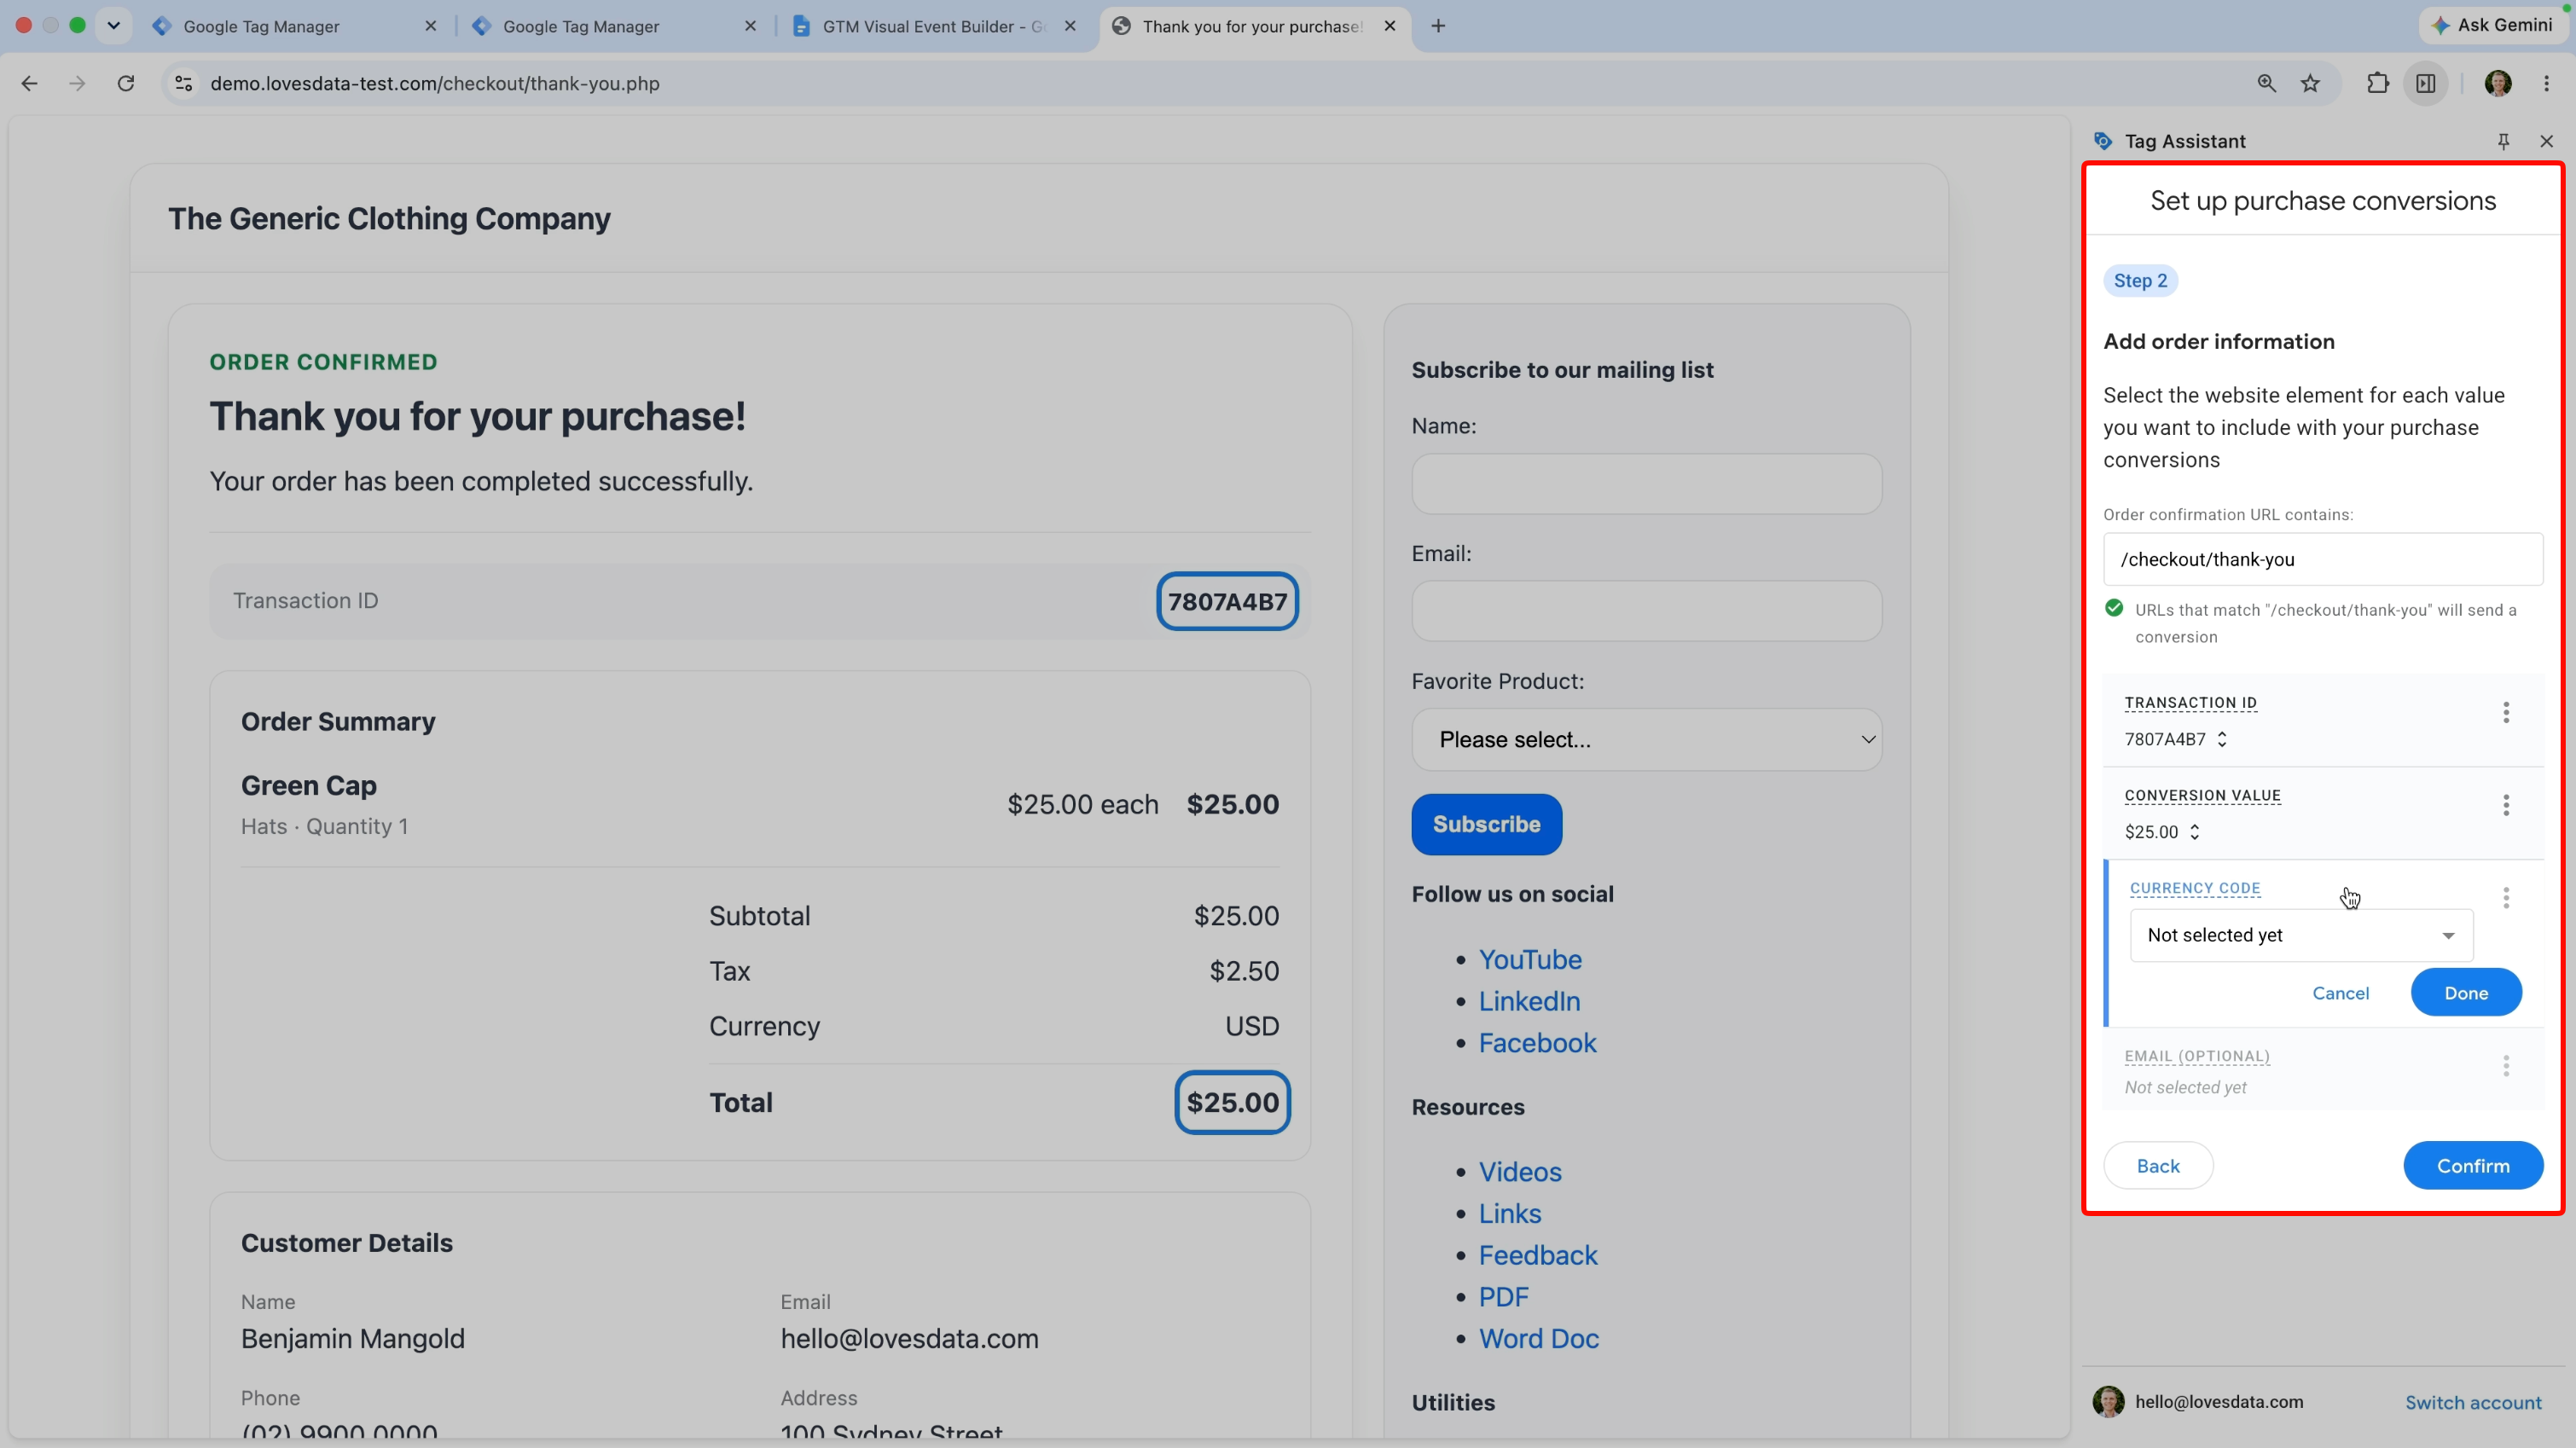Image resolution: width=2576 pixels, height=1448 pixels.
Task: Close the GTM Visual Event Builder tab
Action: [1070, 26]
